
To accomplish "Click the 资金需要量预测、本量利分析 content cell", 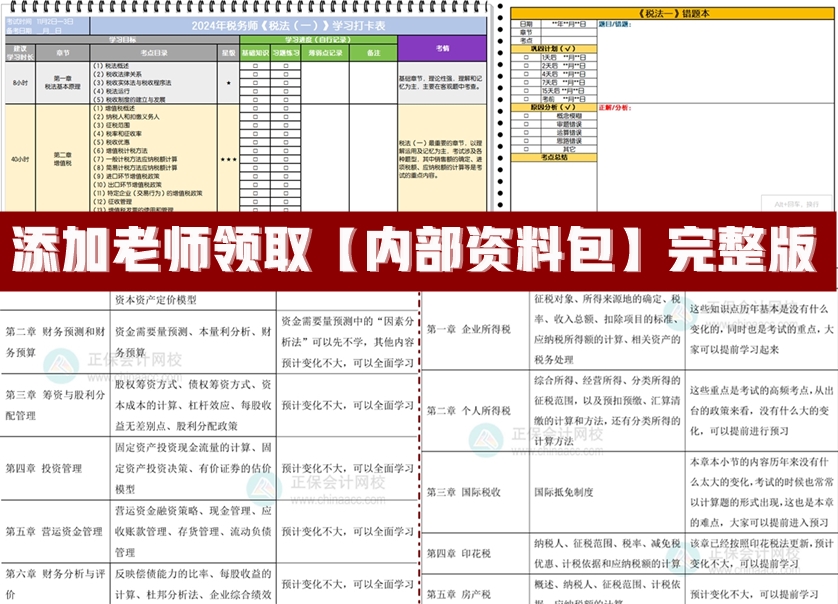I will (193, 342).
